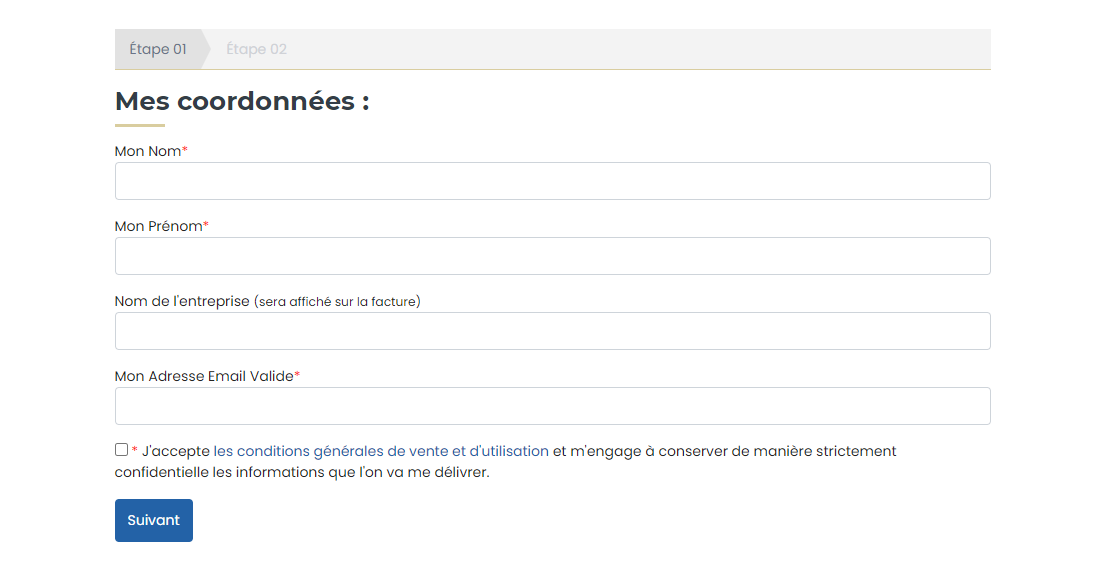The image size is (1100, 585).
Task: Click the blue Suivant button
Action: click(x=154, y=520)
